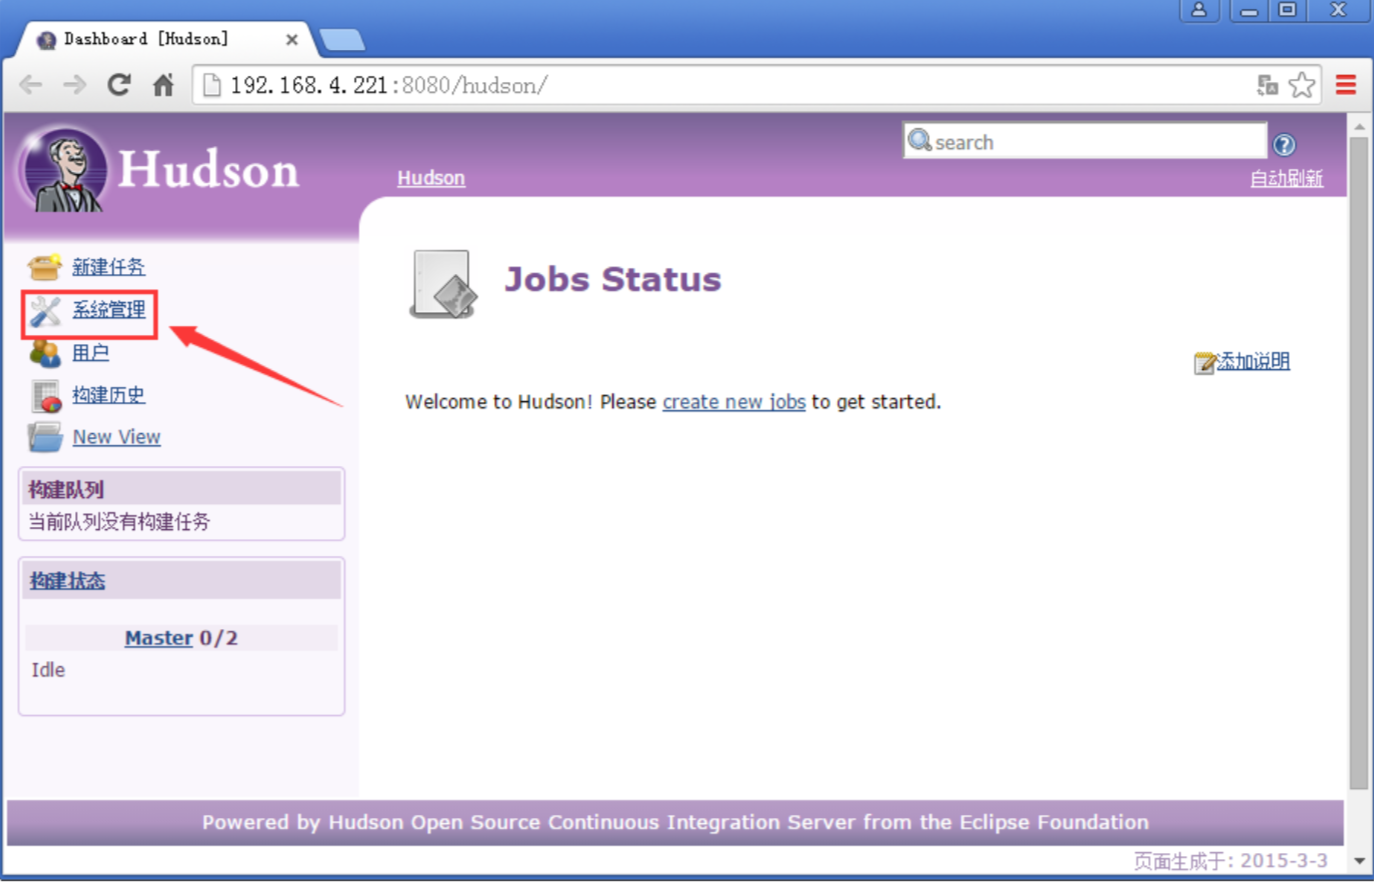Image resolution: width=1374 pixels, height=882 pixels.
Task: Click the 页面生成于 timestamp text
Action: (1231, 860)
